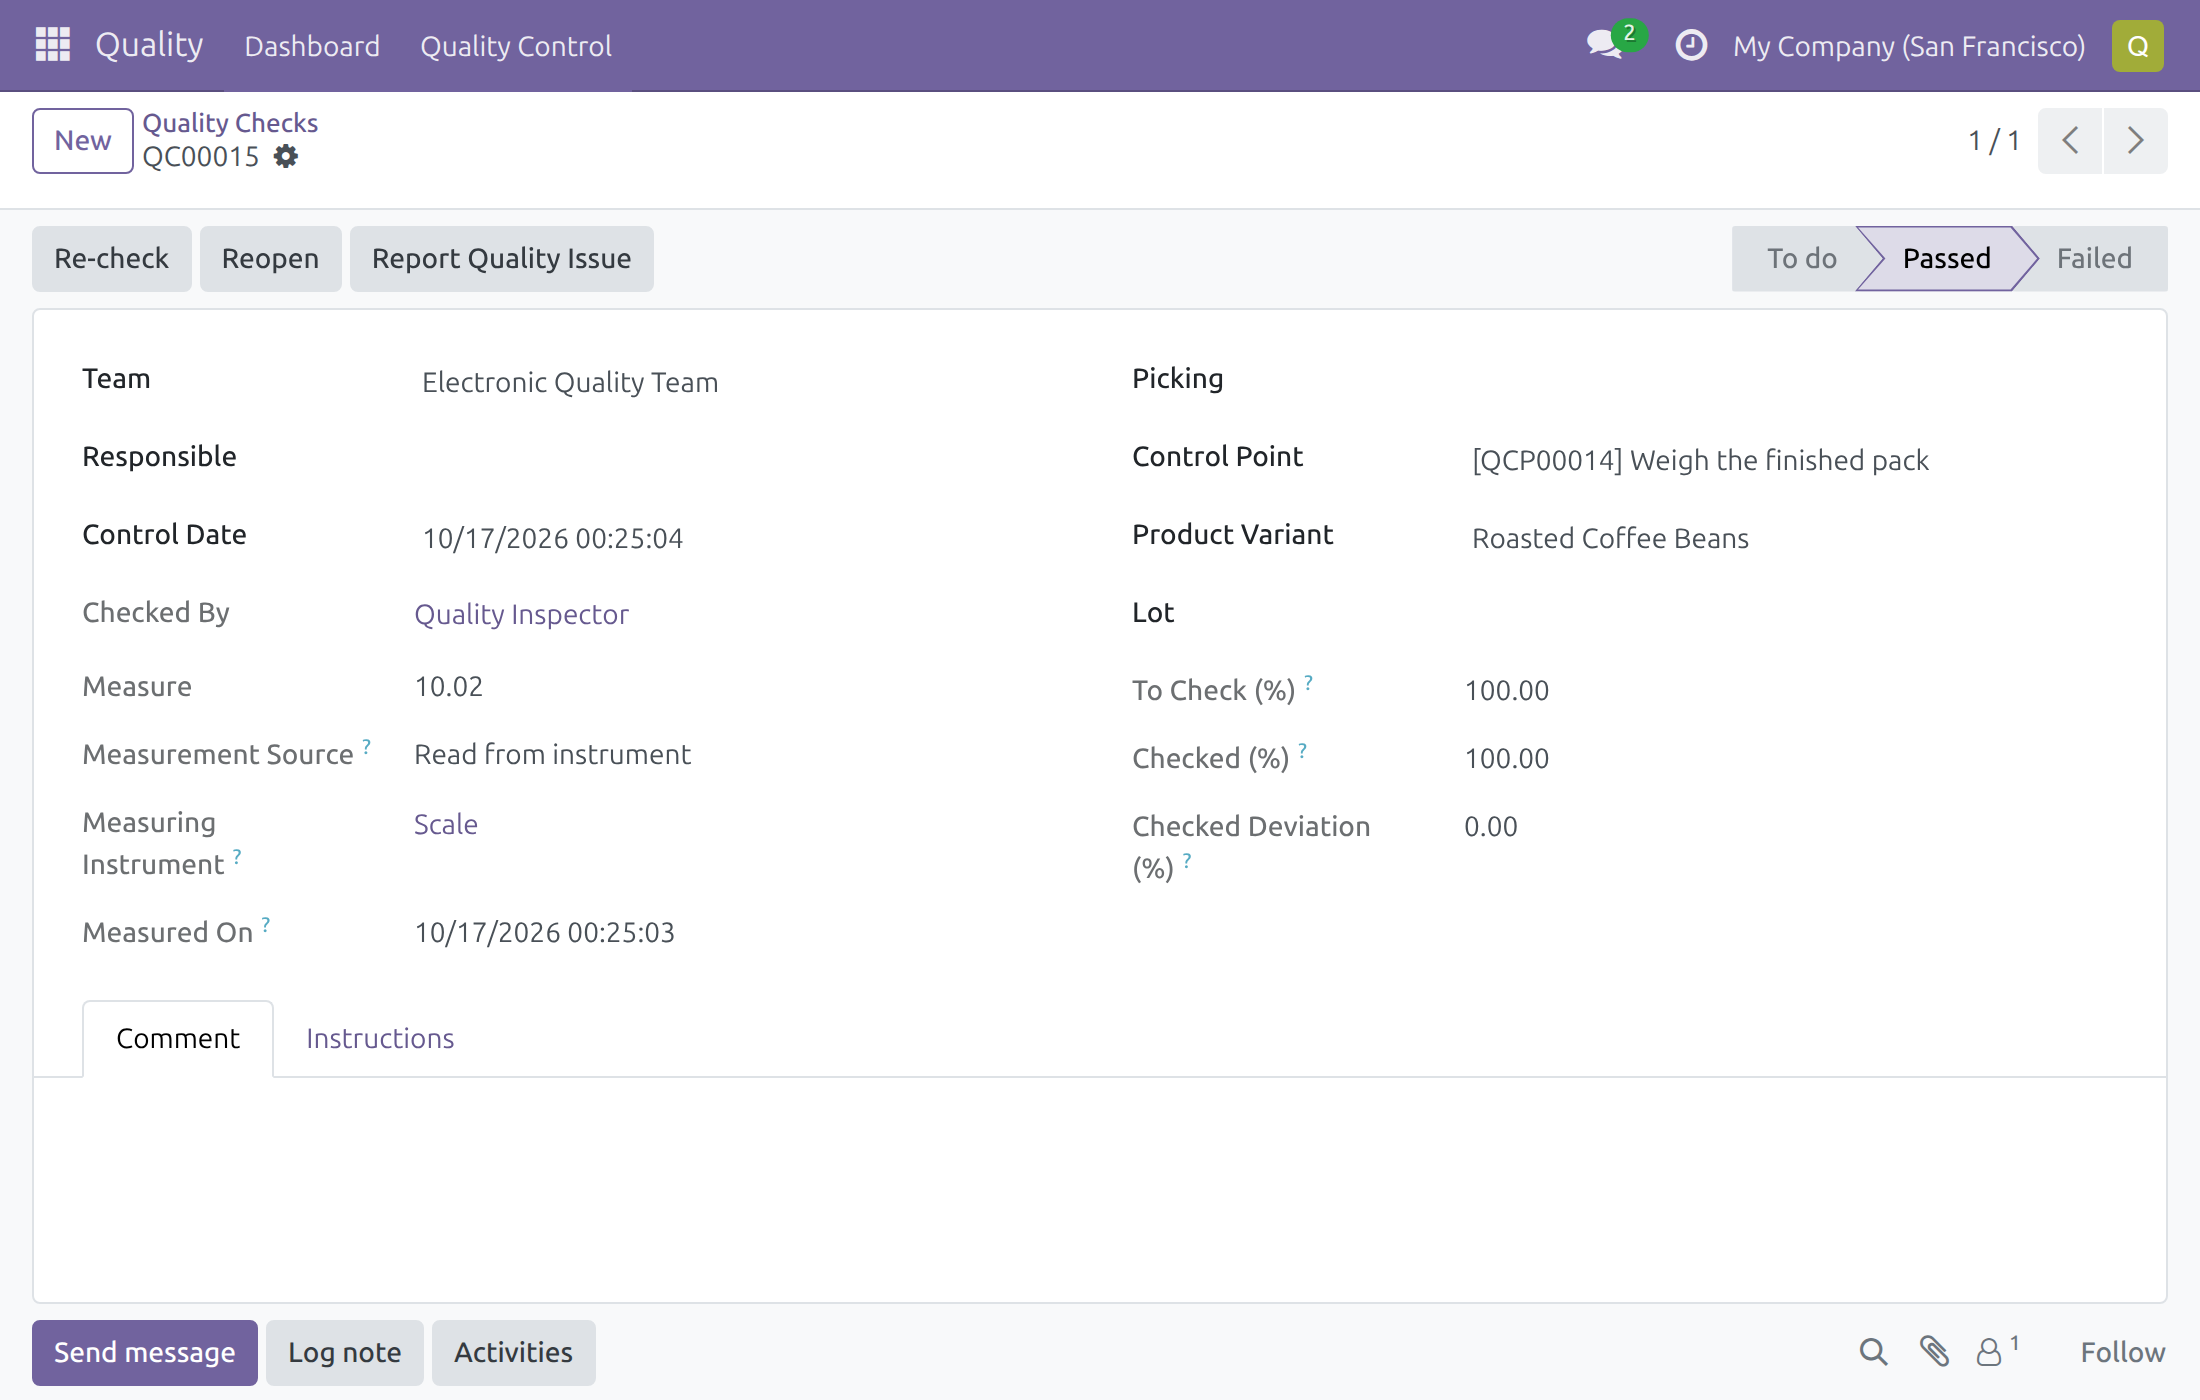Open the apps grid menu icon
Image resolution: width=2200 pixels, height=1400 pixels.
pos(52,45)
